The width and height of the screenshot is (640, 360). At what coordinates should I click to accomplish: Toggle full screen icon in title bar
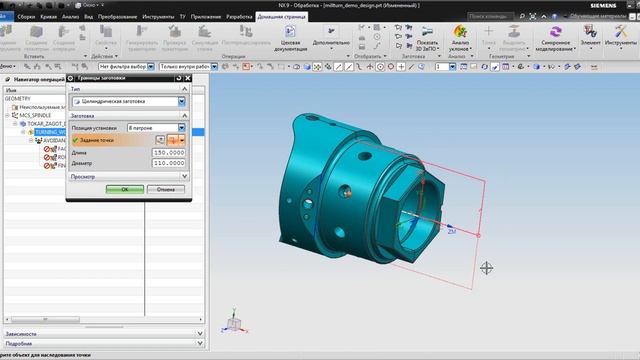coord(533,16)
